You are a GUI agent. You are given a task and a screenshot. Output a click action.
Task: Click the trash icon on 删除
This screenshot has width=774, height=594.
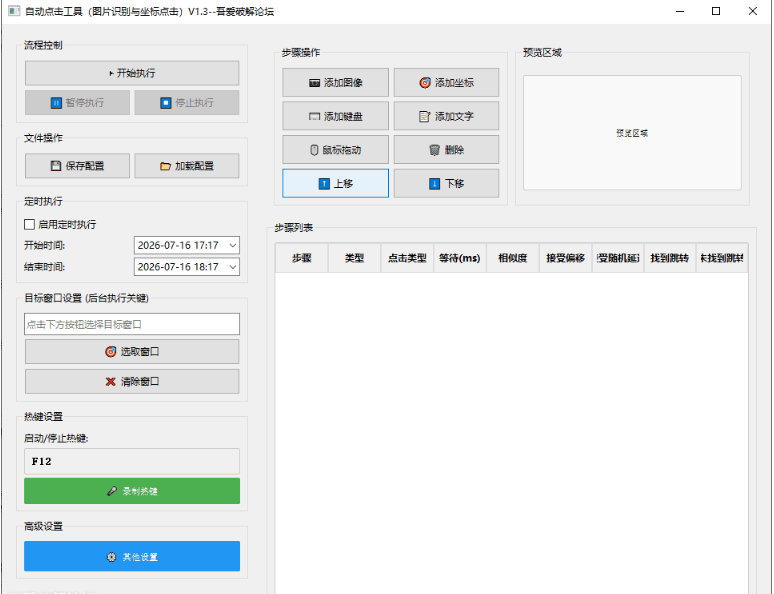click(x=434, y=150)
